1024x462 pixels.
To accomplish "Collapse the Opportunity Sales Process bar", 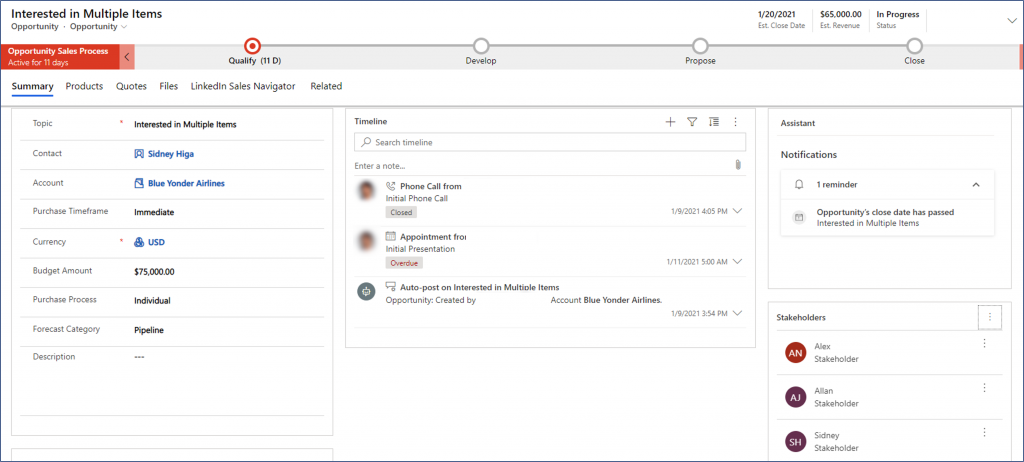I will (127, 57).
